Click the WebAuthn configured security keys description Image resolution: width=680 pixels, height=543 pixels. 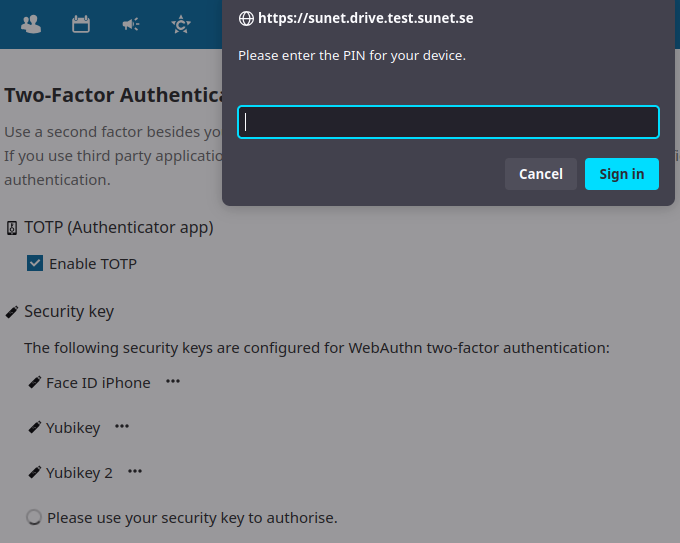[317, 348]
